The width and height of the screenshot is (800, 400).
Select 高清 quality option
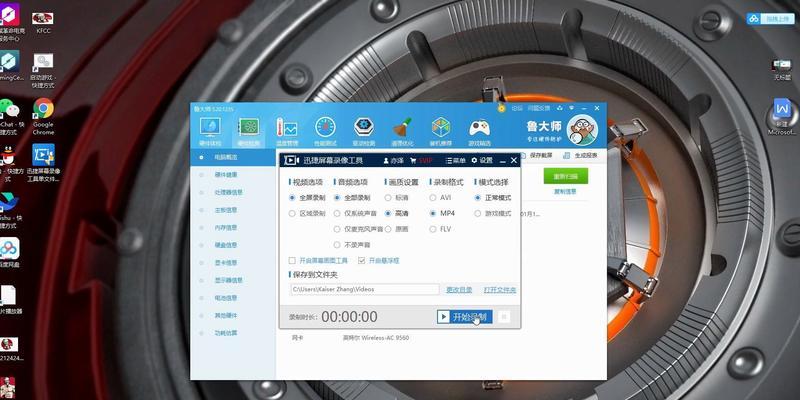click(397, 213)
